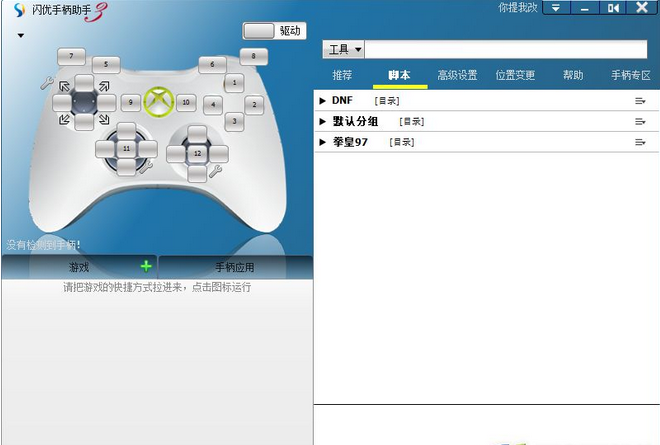This screenshot has width=660, height=445.
Task: Open right stick wrench settings icon
Action: point(215,171)
